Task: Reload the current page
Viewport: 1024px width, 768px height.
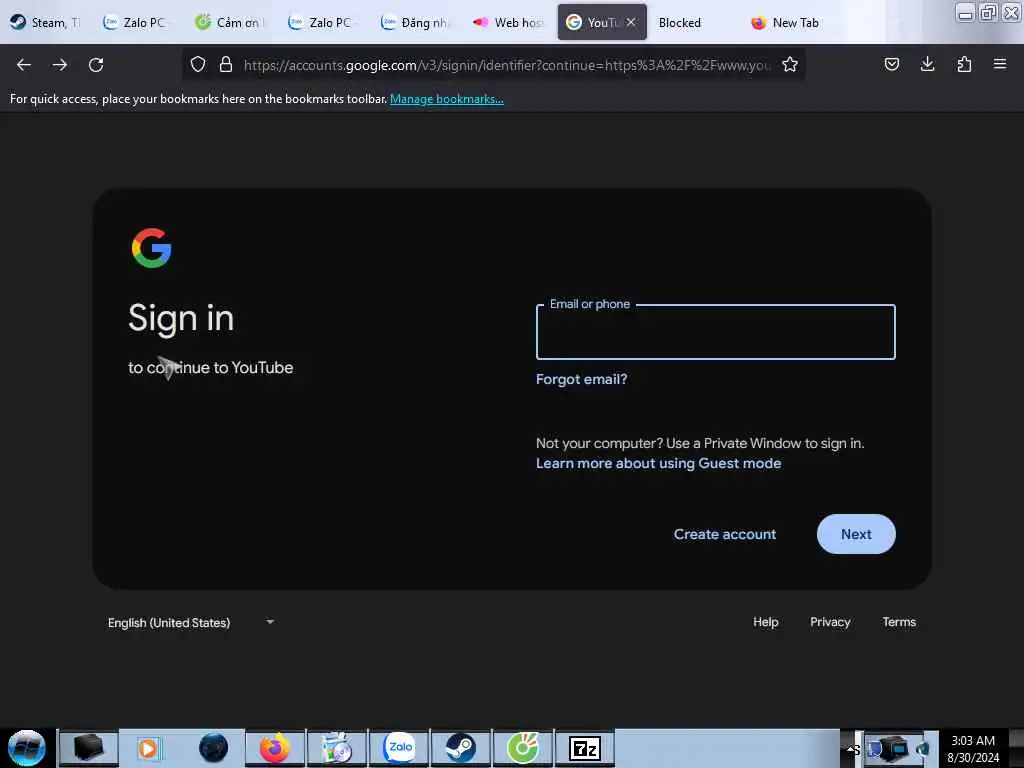Action: click(x=96, y=65)
